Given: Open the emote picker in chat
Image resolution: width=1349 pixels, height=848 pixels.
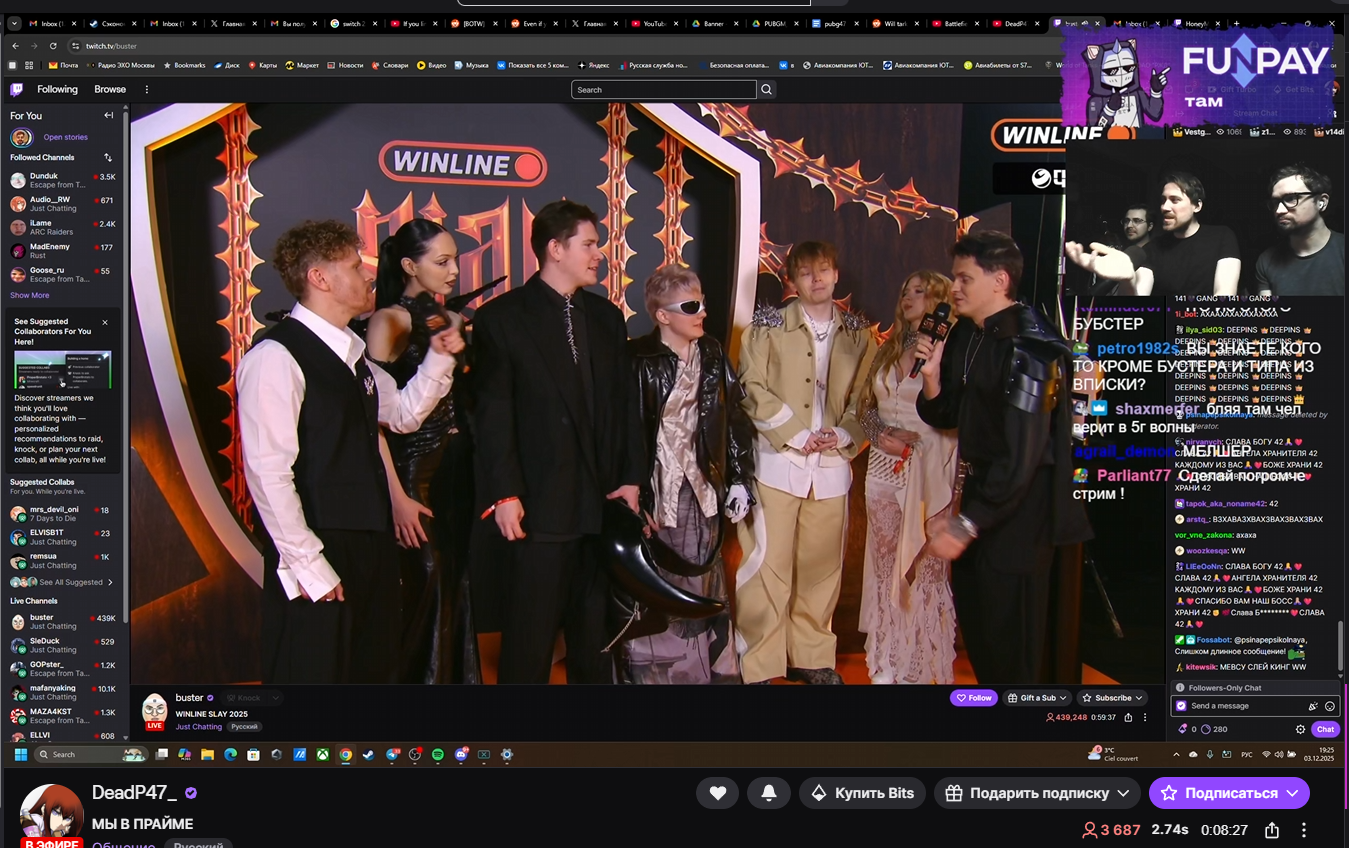Looking at the screenshot, I should click(x=1330, y=706).
